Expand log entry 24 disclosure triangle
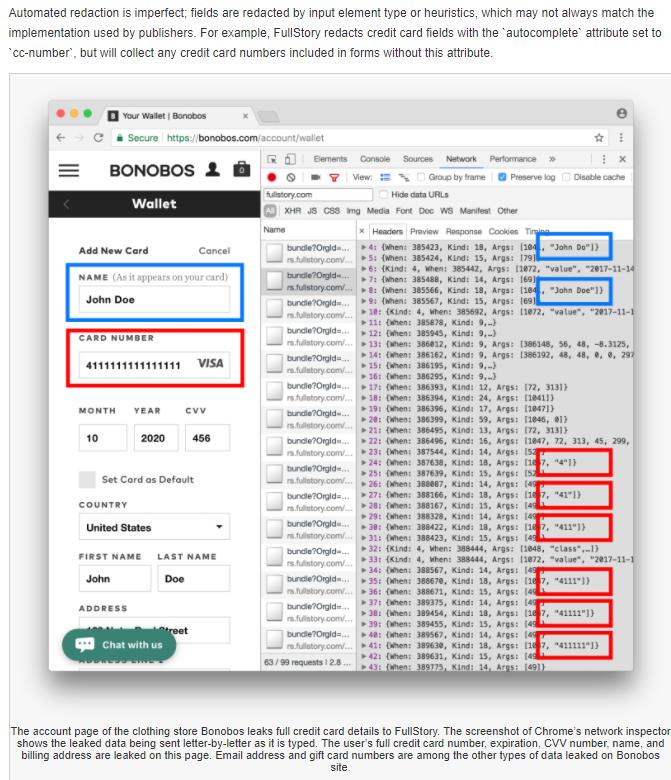671x780 pixels. click(364, 463)
